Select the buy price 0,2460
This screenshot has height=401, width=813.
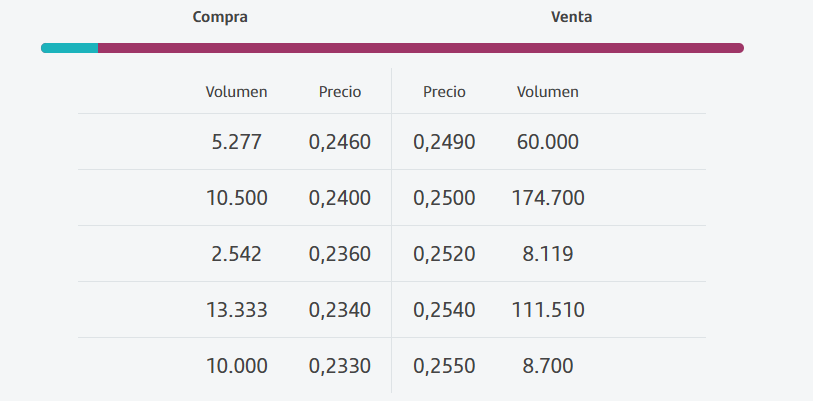[340, 142]
